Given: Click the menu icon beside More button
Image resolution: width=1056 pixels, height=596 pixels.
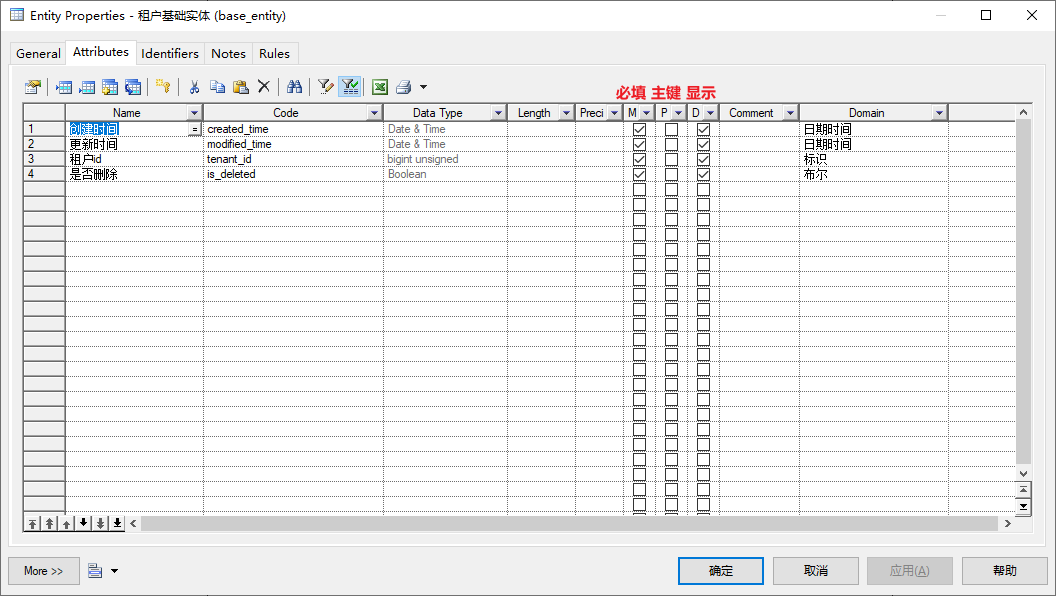Looking at the screenshot, I should [95, 571].
